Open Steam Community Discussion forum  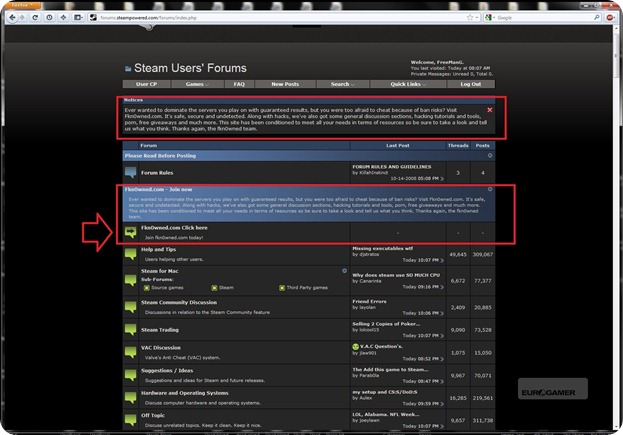pyautogui.click(x=179, y=302)
